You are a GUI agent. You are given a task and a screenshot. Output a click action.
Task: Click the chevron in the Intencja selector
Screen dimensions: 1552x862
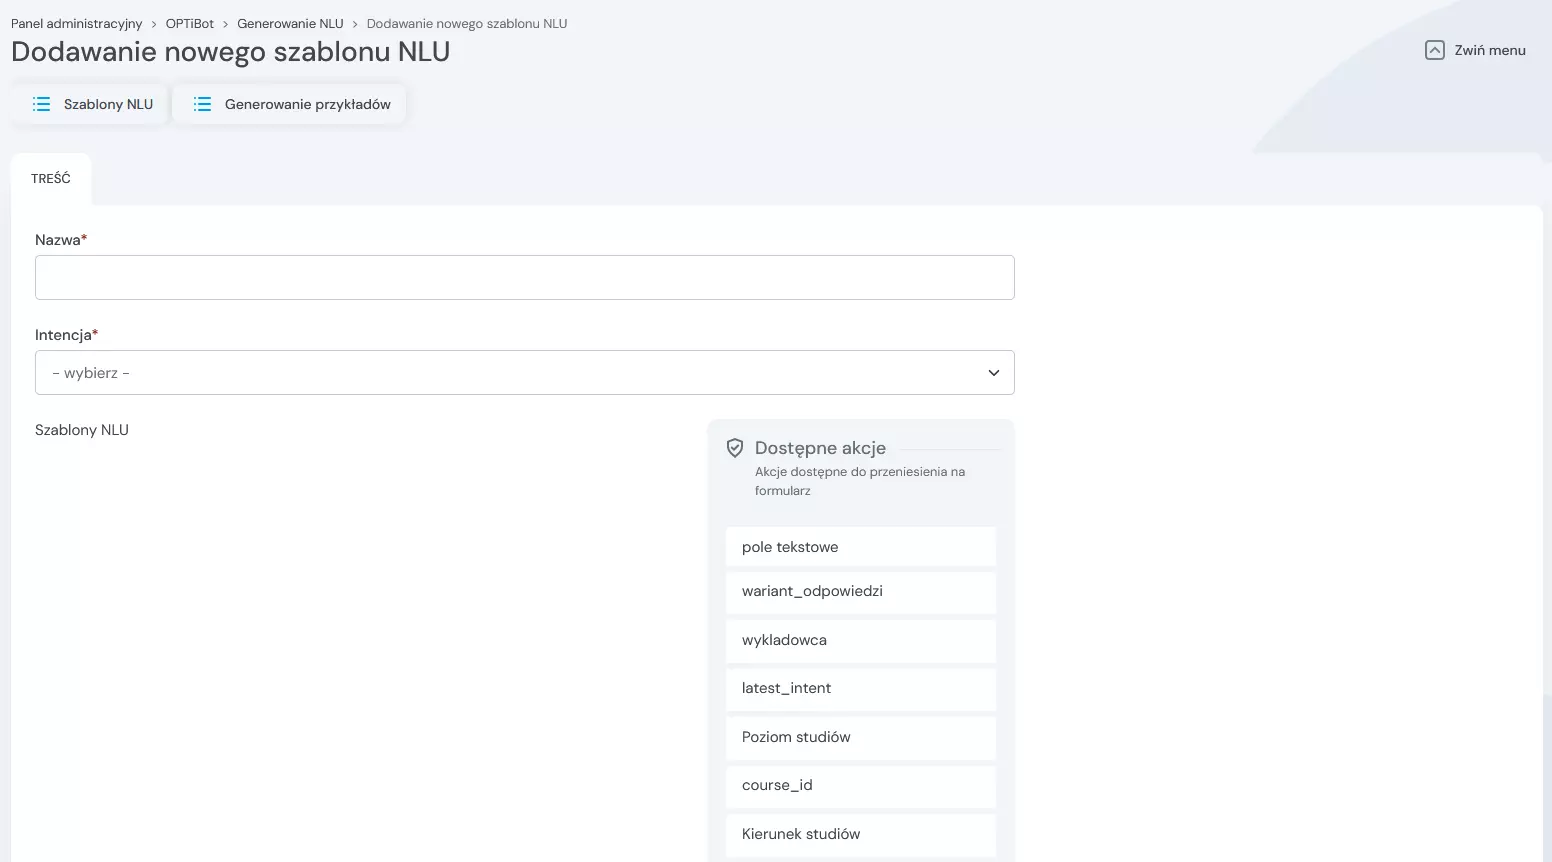[994, 372]
